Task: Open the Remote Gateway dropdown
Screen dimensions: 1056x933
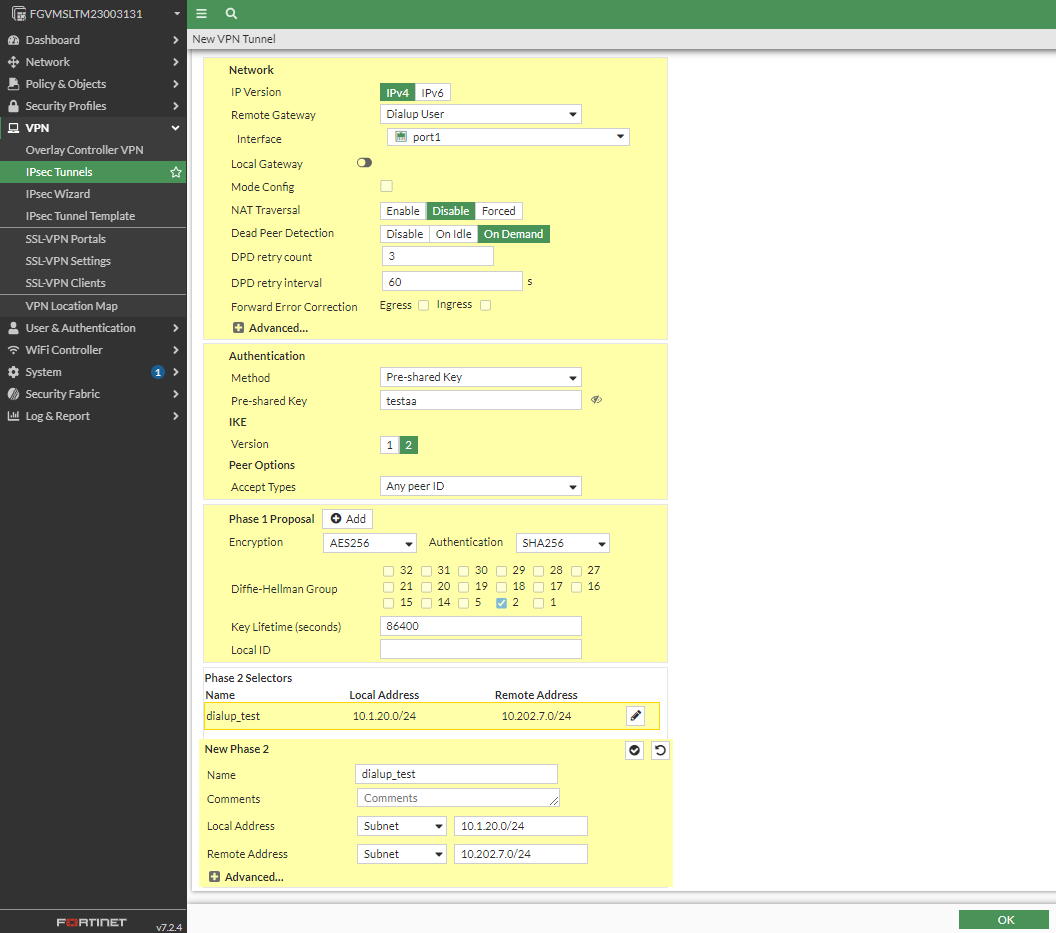Action: click(x=480, y=114)
